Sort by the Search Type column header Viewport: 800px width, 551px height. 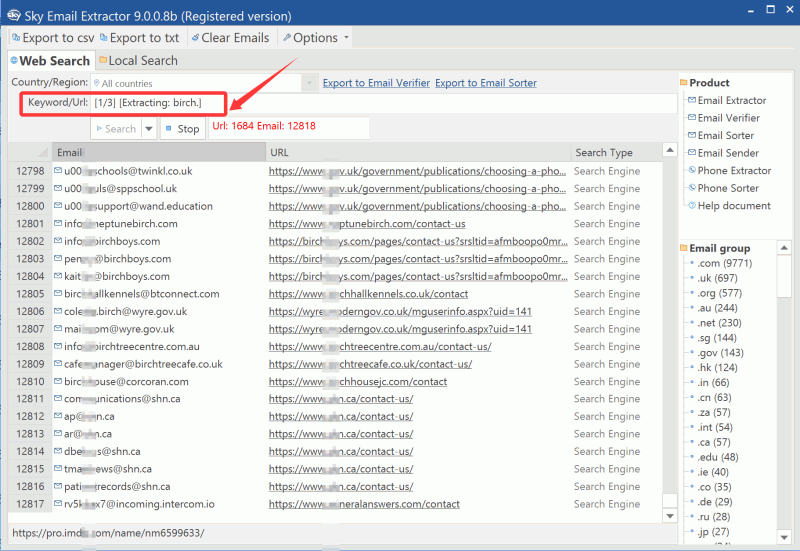(x=616, y=153)
